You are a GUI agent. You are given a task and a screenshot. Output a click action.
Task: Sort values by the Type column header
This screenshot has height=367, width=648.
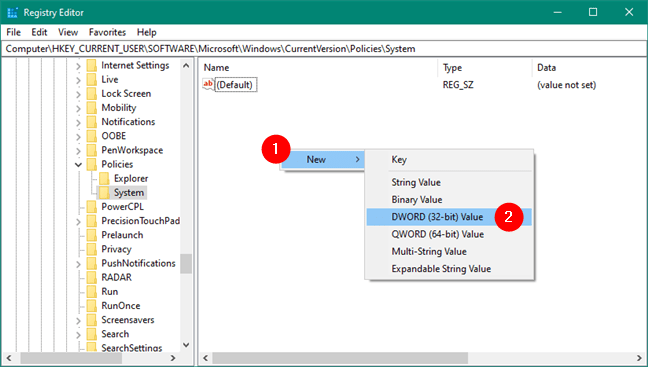485,68
